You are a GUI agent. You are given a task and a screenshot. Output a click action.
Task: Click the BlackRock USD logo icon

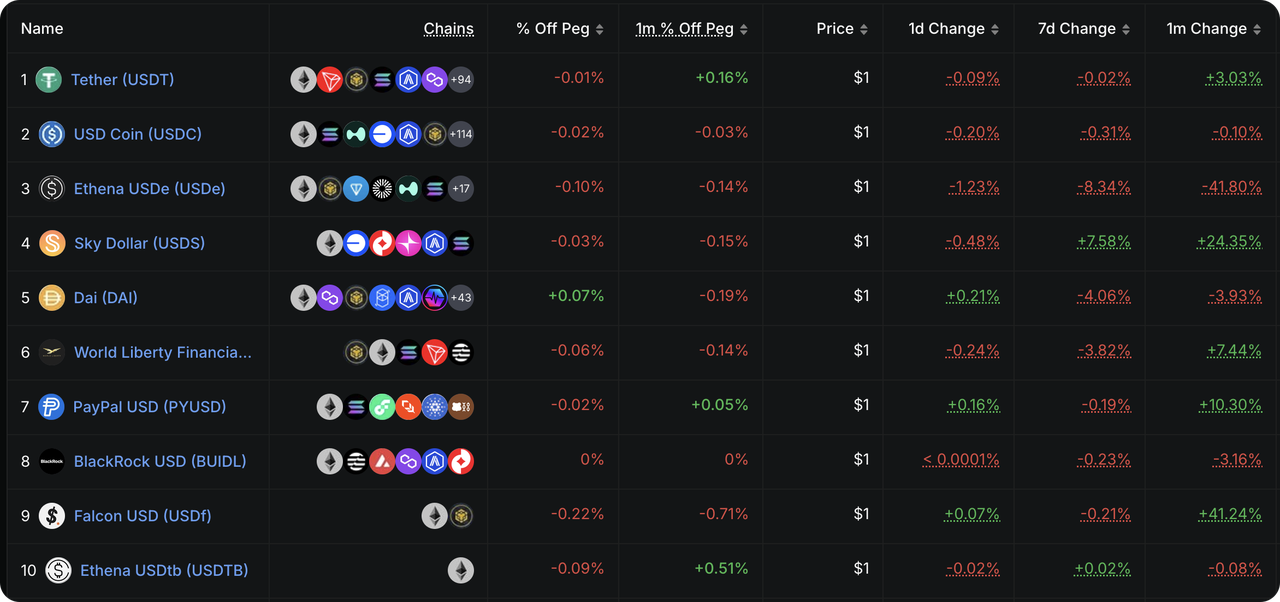point(52,462)
